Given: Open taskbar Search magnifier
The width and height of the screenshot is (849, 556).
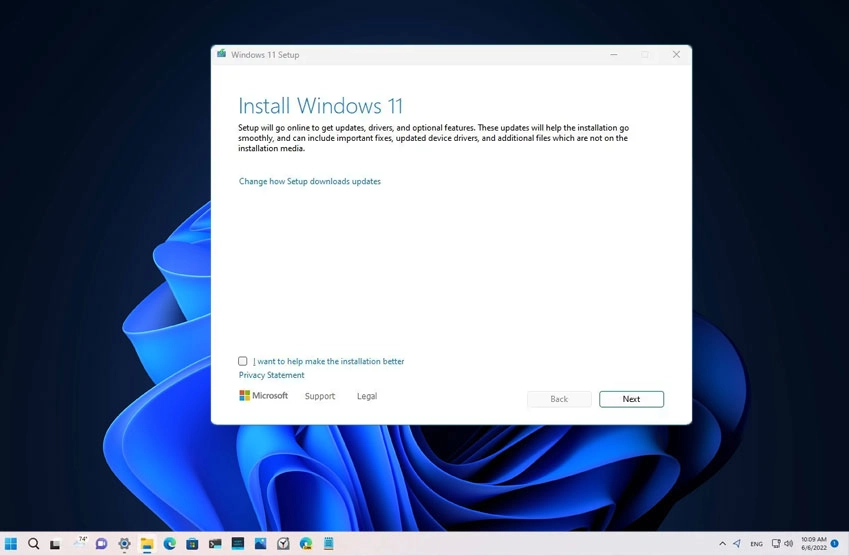Looking at the screenshot, I should tap(33, 544).
